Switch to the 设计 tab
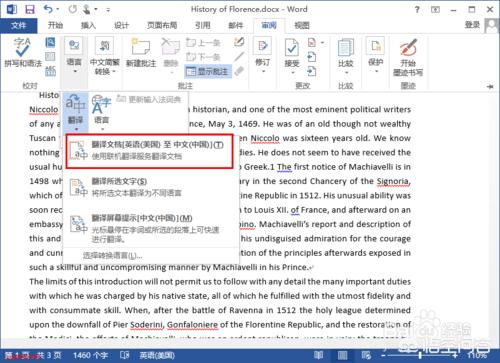 click(121, 25)
